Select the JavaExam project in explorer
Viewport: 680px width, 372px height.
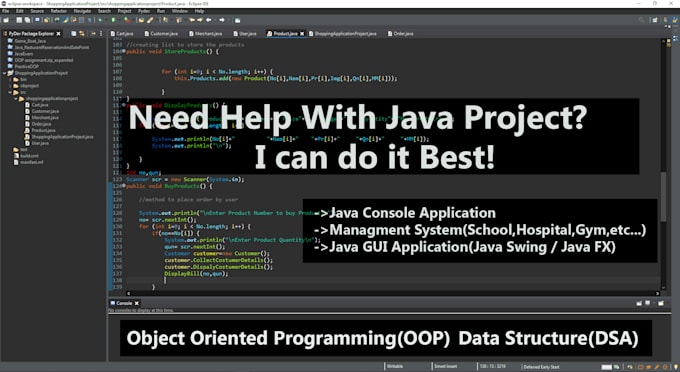click(x=20, y=54)
